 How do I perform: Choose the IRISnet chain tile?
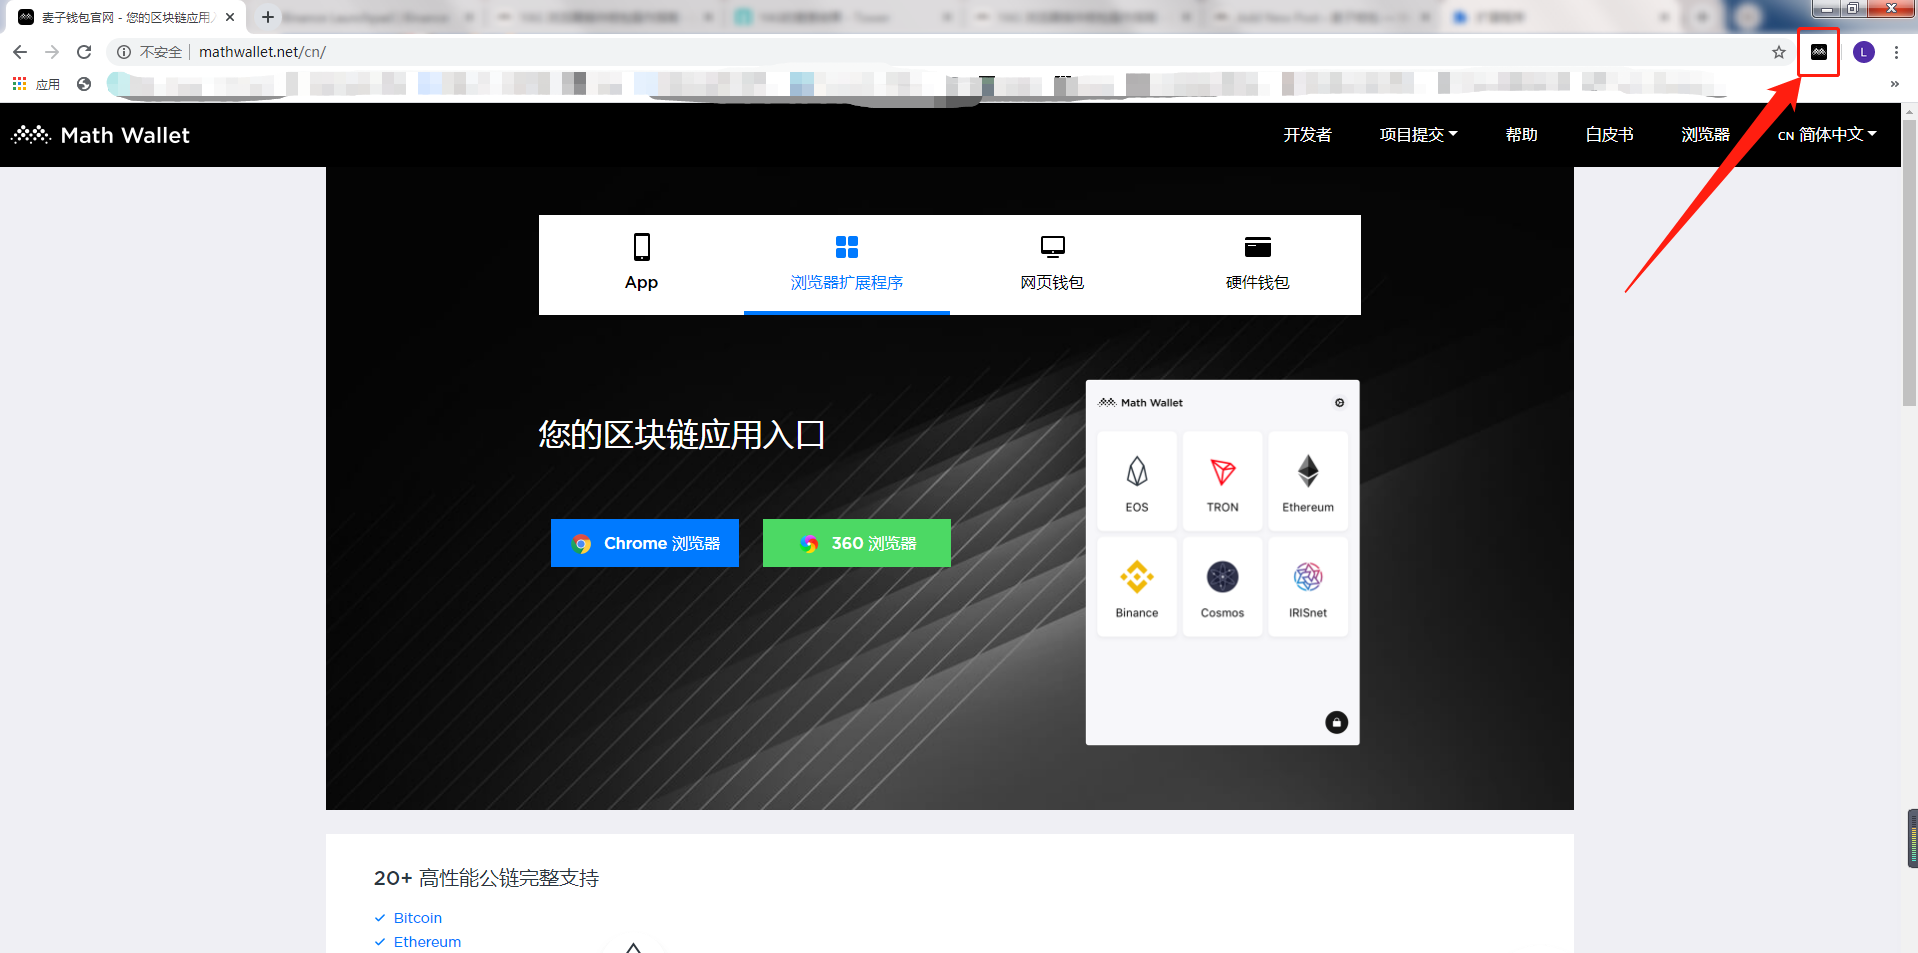tap(1308, 587)
